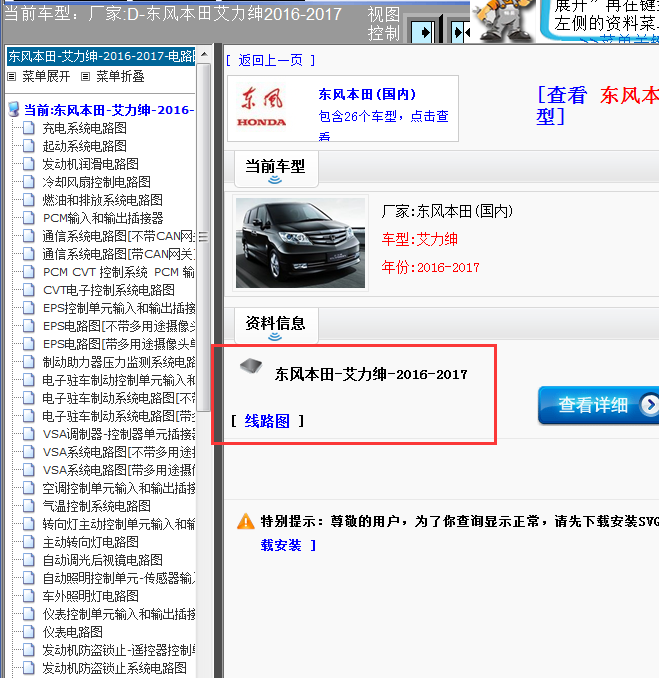Click the mechanic mascot icon
Image resolution: width=659 pixels, height=678 pixels.
(x=503, y=20)
